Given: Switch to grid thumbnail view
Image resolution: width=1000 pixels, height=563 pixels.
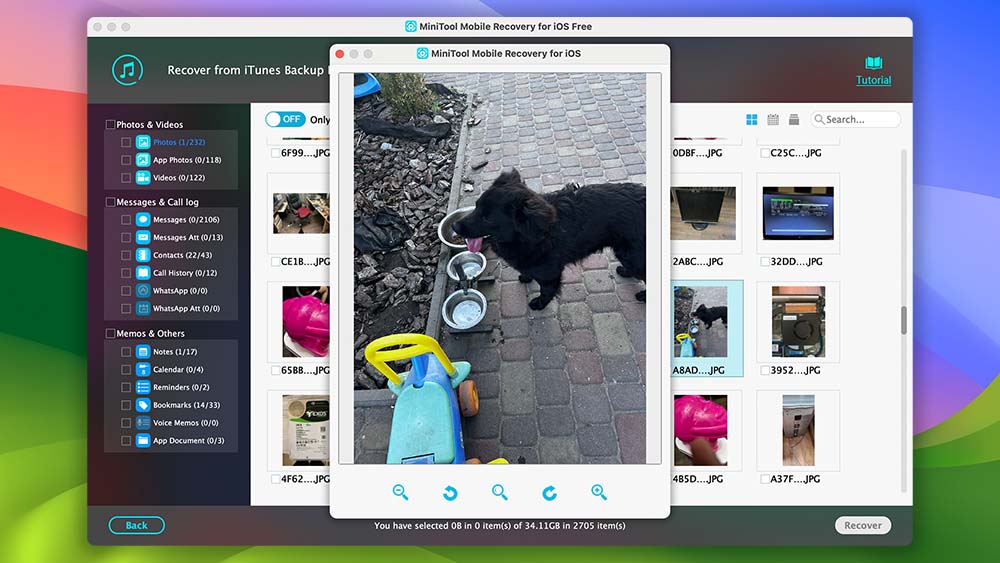Looking at the screenshot, I should (752, 119).
